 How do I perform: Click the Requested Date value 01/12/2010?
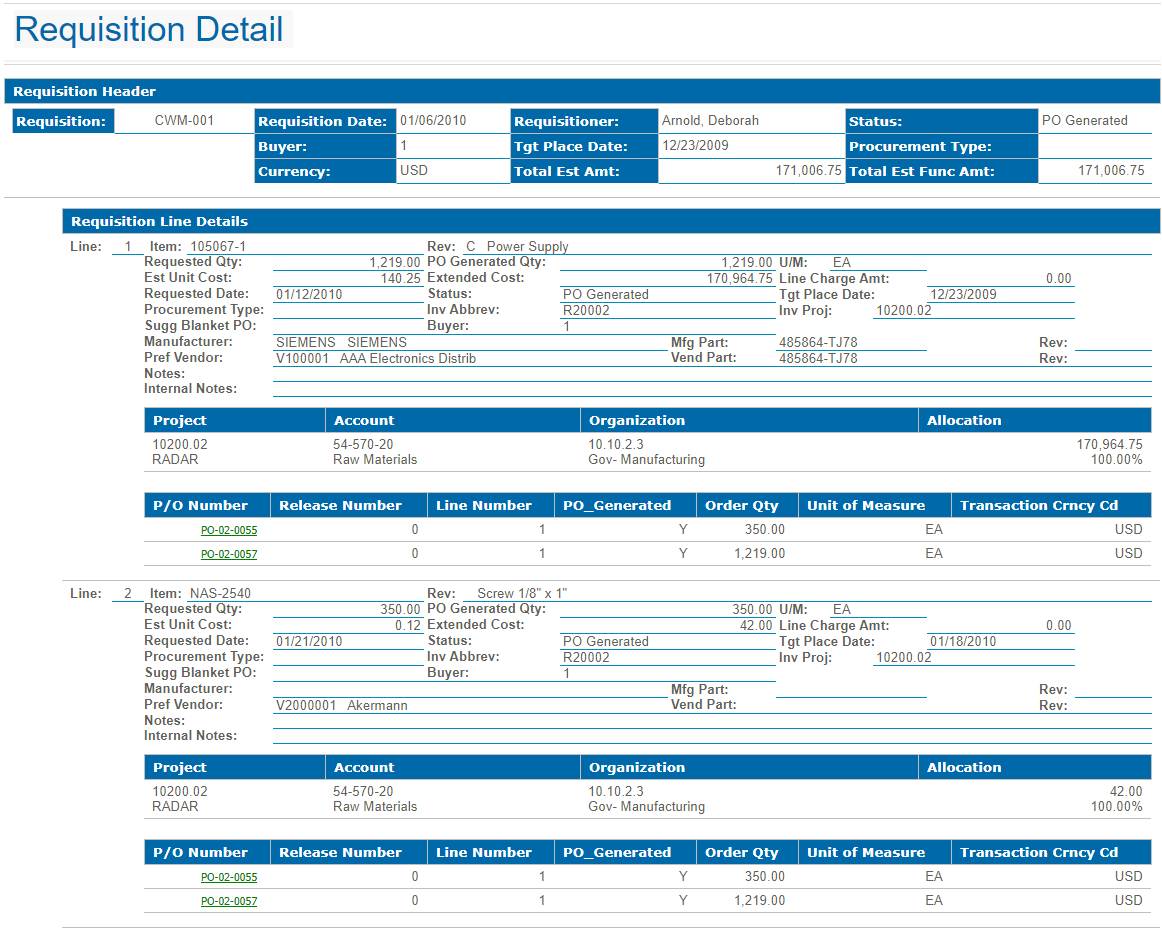pyautogui.click(x=309, y=294)
